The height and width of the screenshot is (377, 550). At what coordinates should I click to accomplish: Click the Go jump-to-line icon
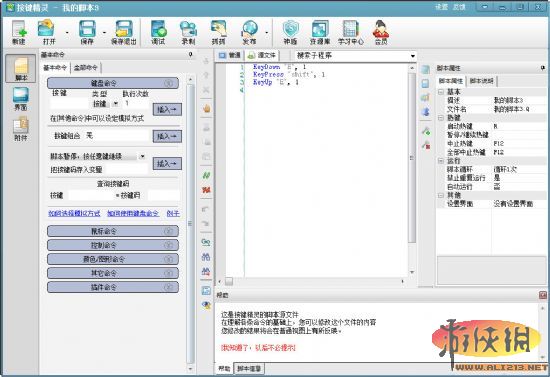[206, 242]
